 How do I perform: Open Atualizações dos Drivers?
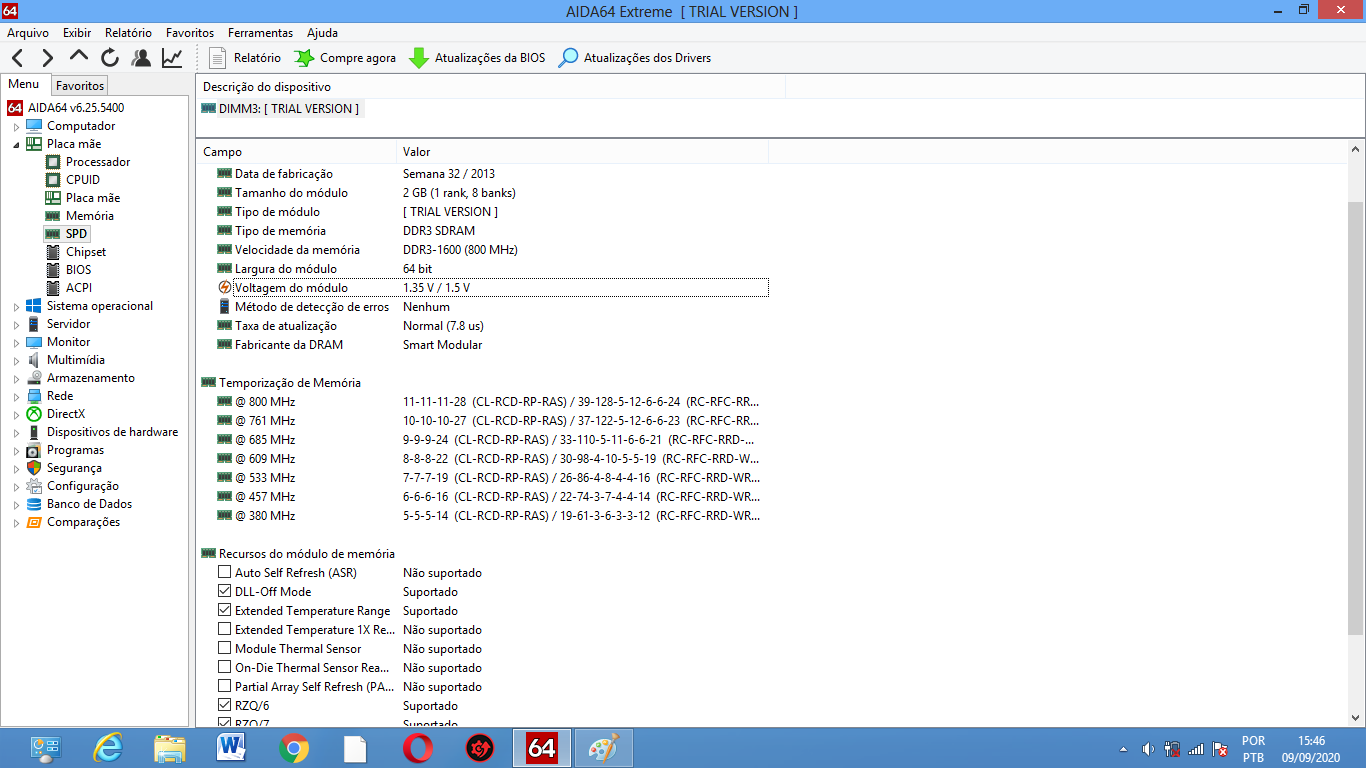[x=635, y=58]
